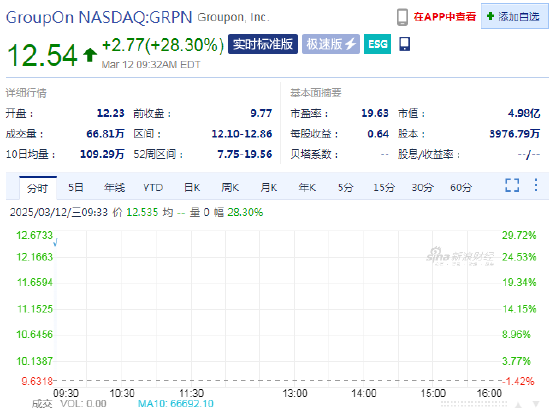
Task: Click the 基本面摘要 section heading
Action: [316, 93]
